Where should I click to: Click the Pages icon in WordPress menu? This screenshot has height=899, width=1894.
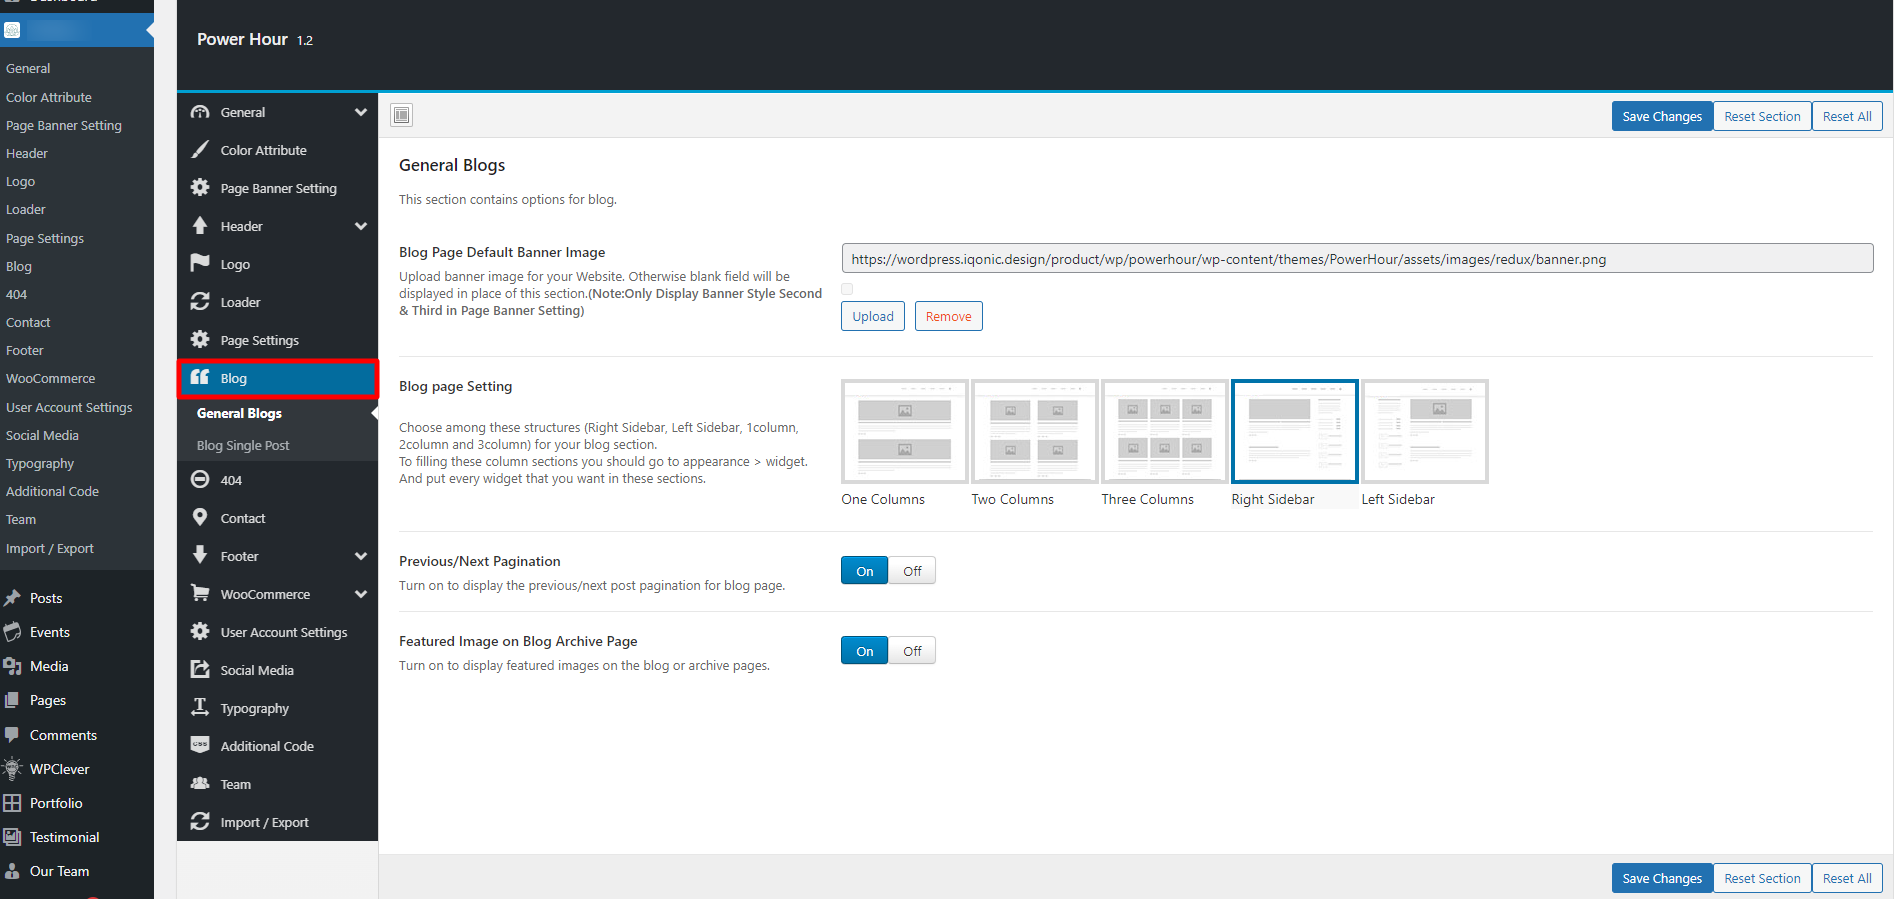pos(12,700)
